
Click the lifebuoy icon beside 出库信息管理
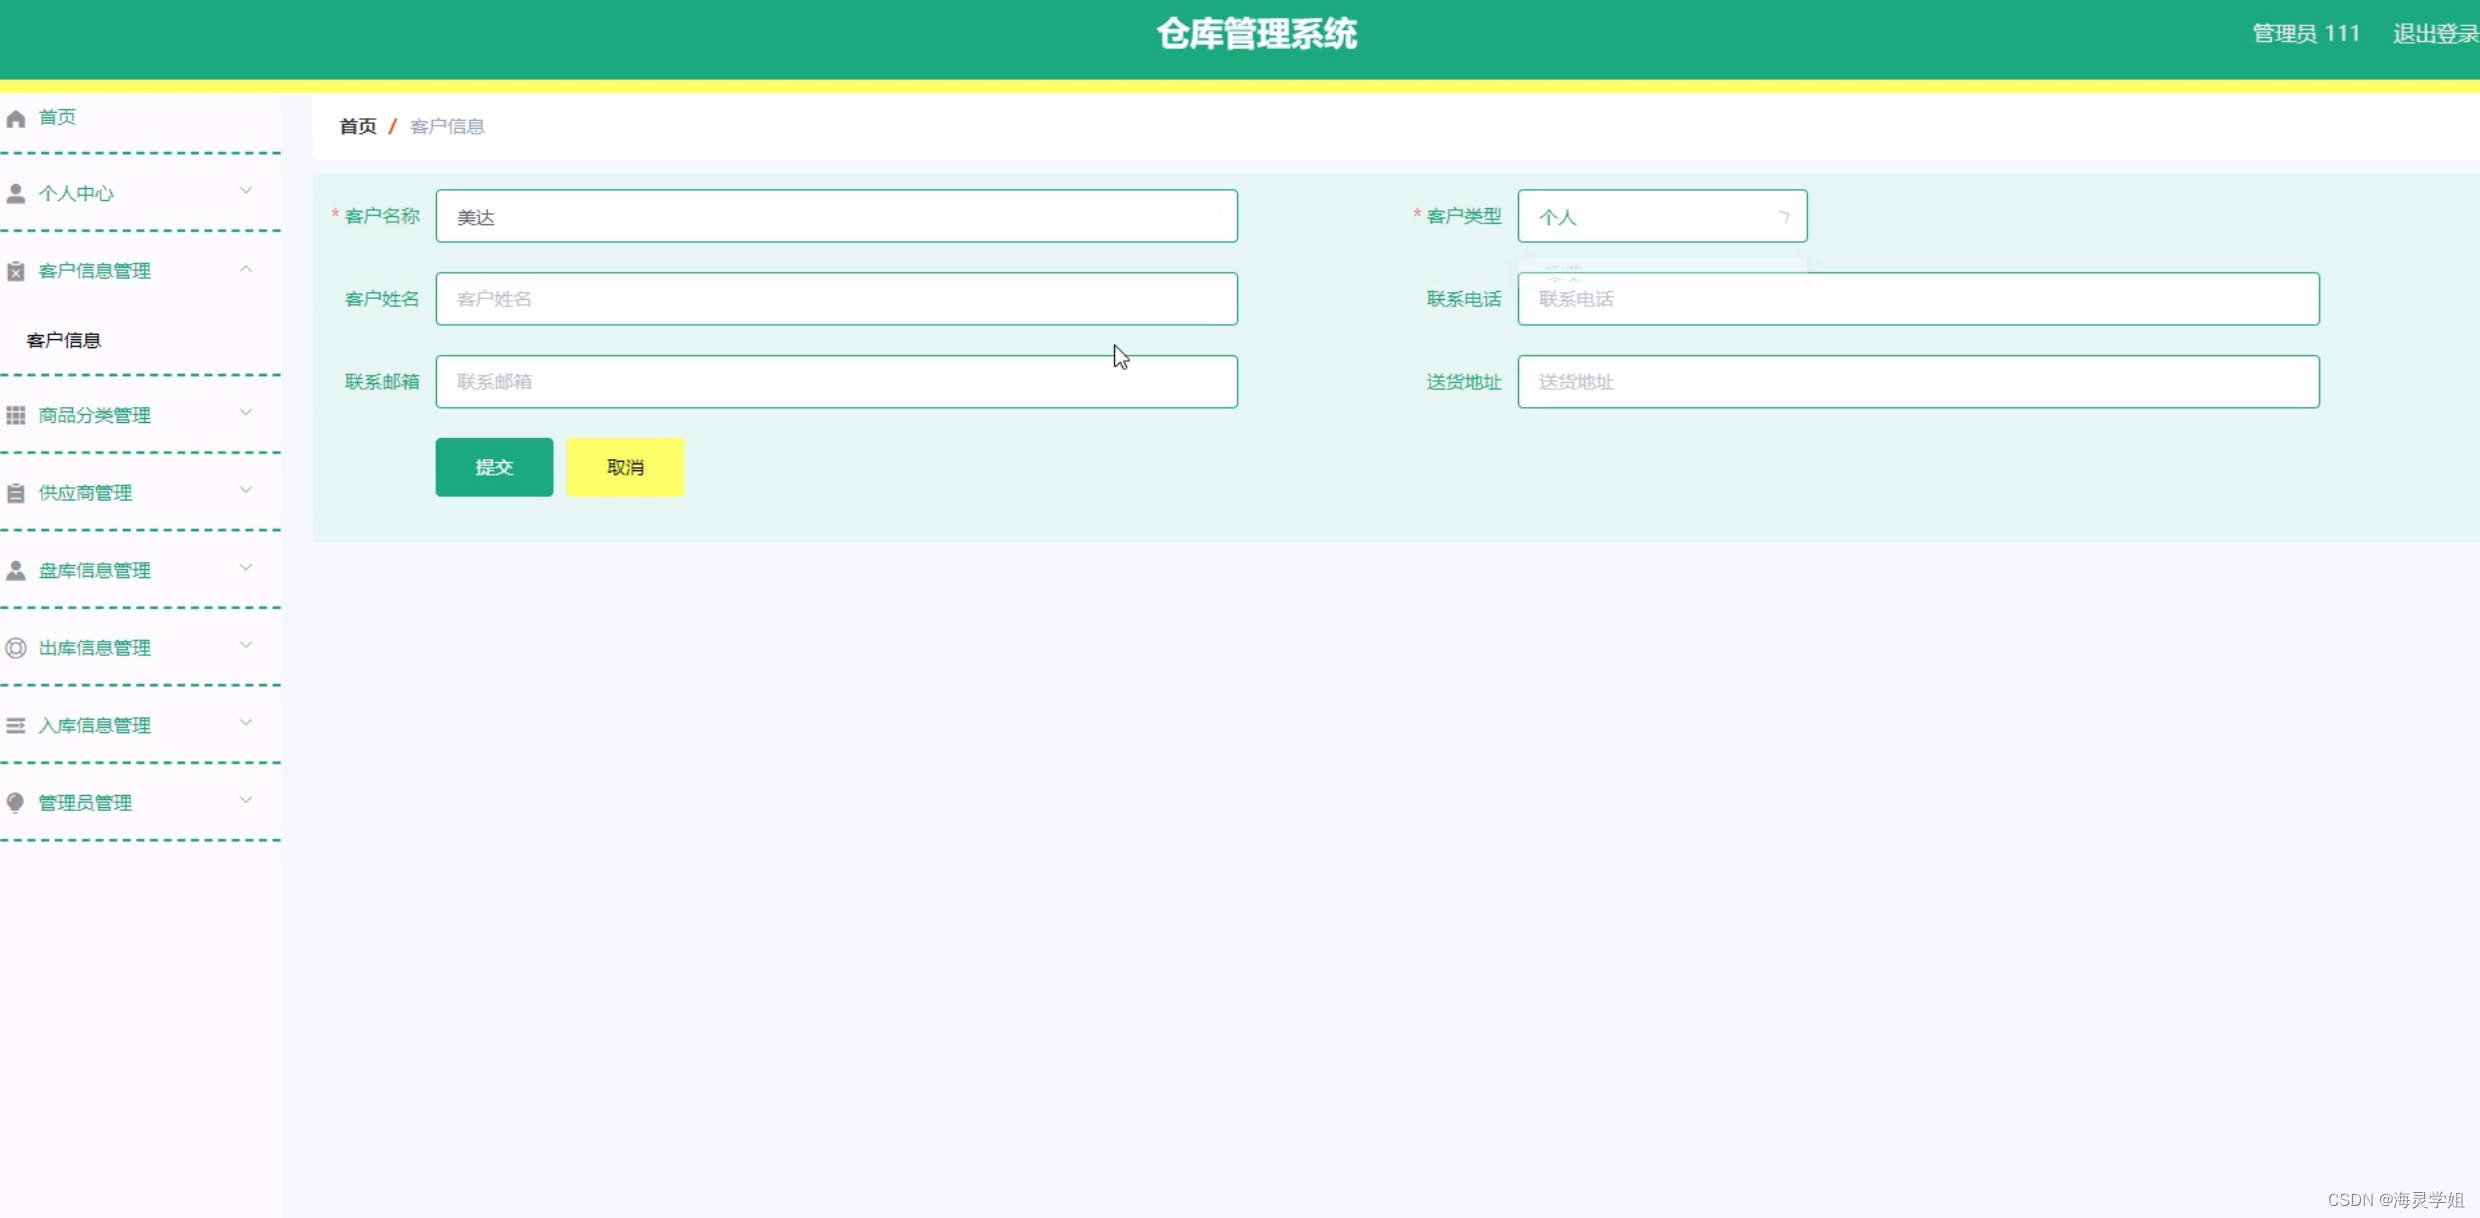(x=16, y=648)
